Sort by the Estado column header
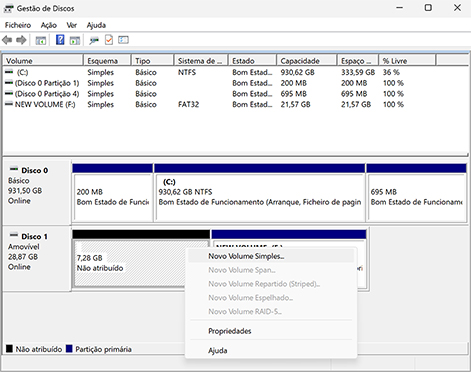The height and width of the screenshot is (372, 471). (x=252, y=61)
